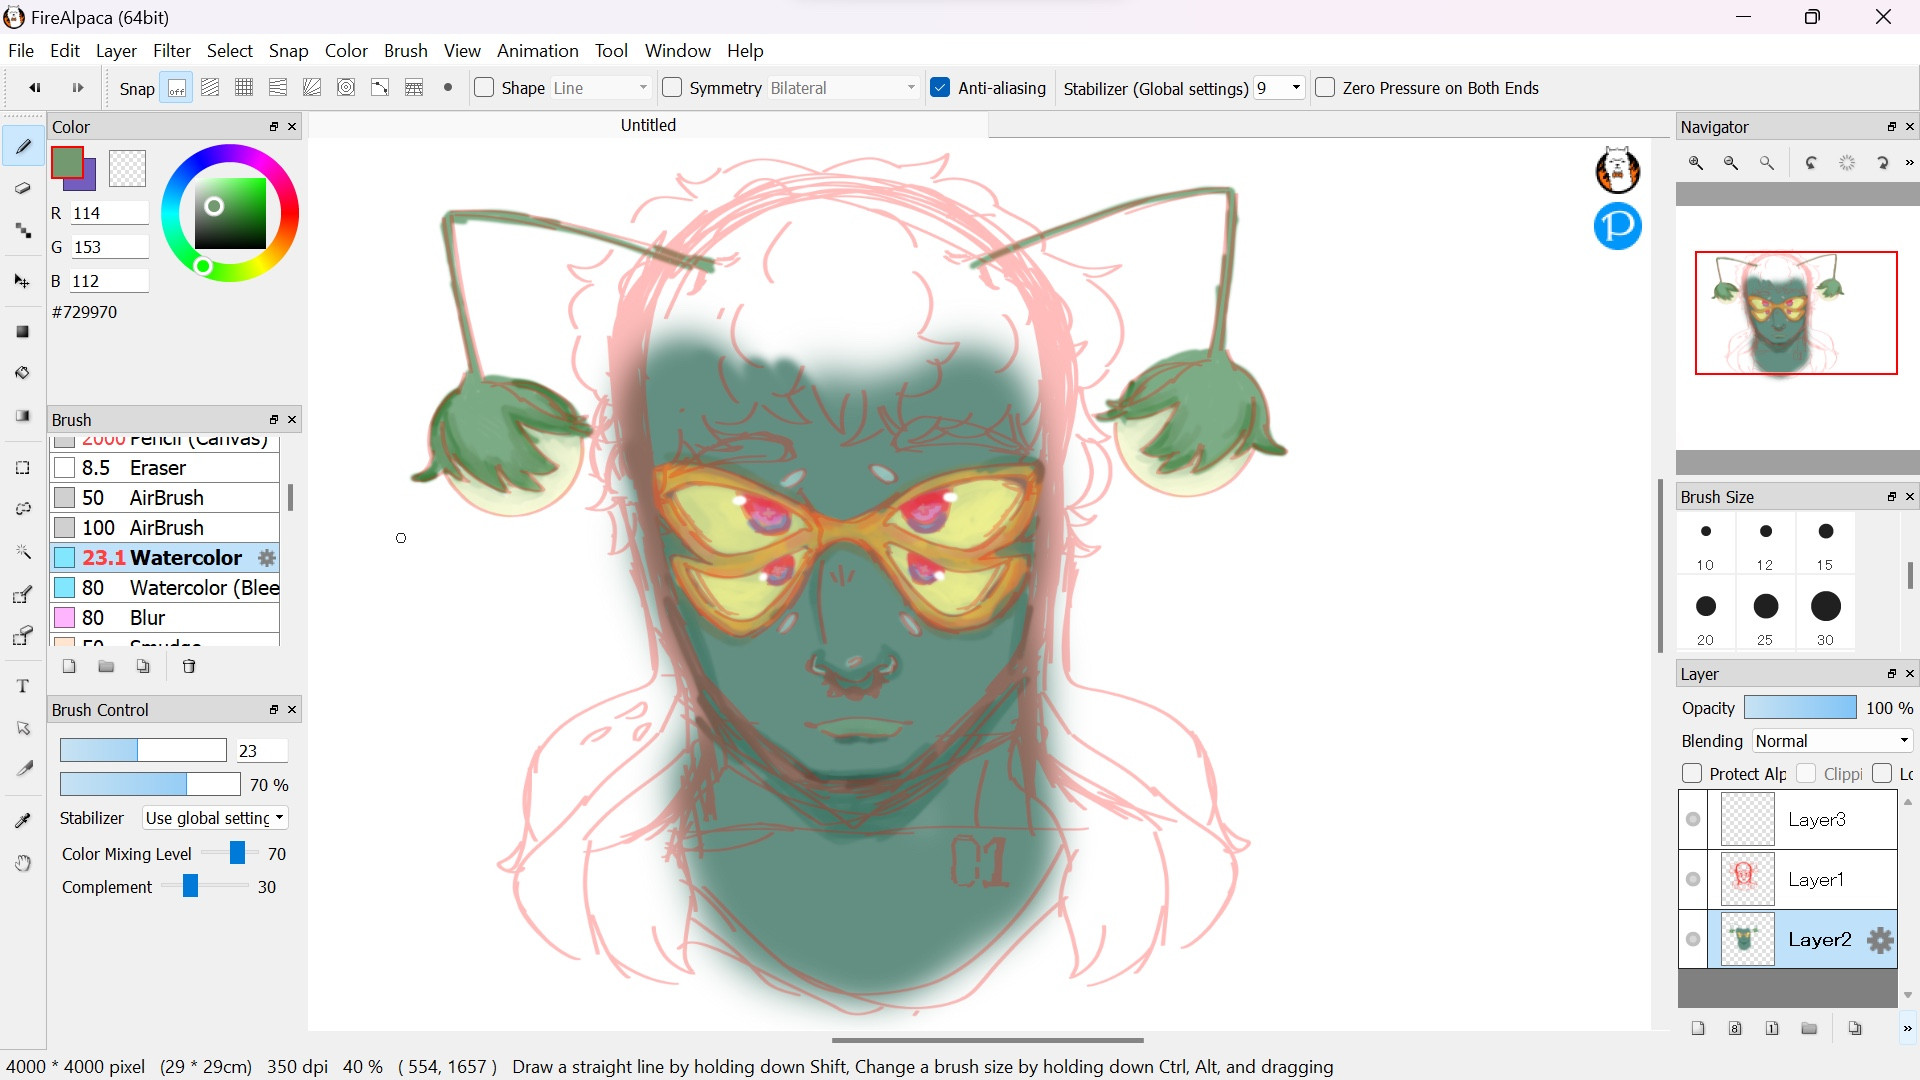Duplicate the current layer
The width and height of the screenshot is (1920, 1080).
[1855, 1028]
